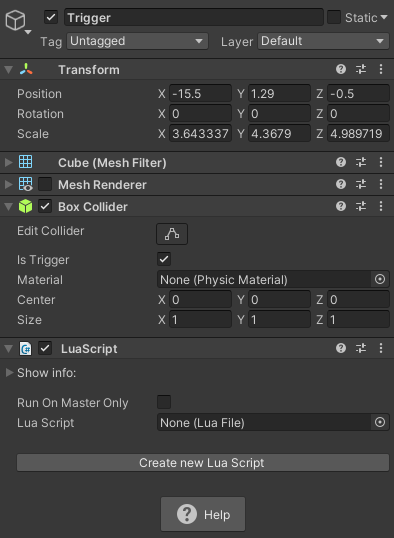Screen dimensions: 394x538
Task: Open the Layer dropdown showing Default
Action: pos(323,41)
